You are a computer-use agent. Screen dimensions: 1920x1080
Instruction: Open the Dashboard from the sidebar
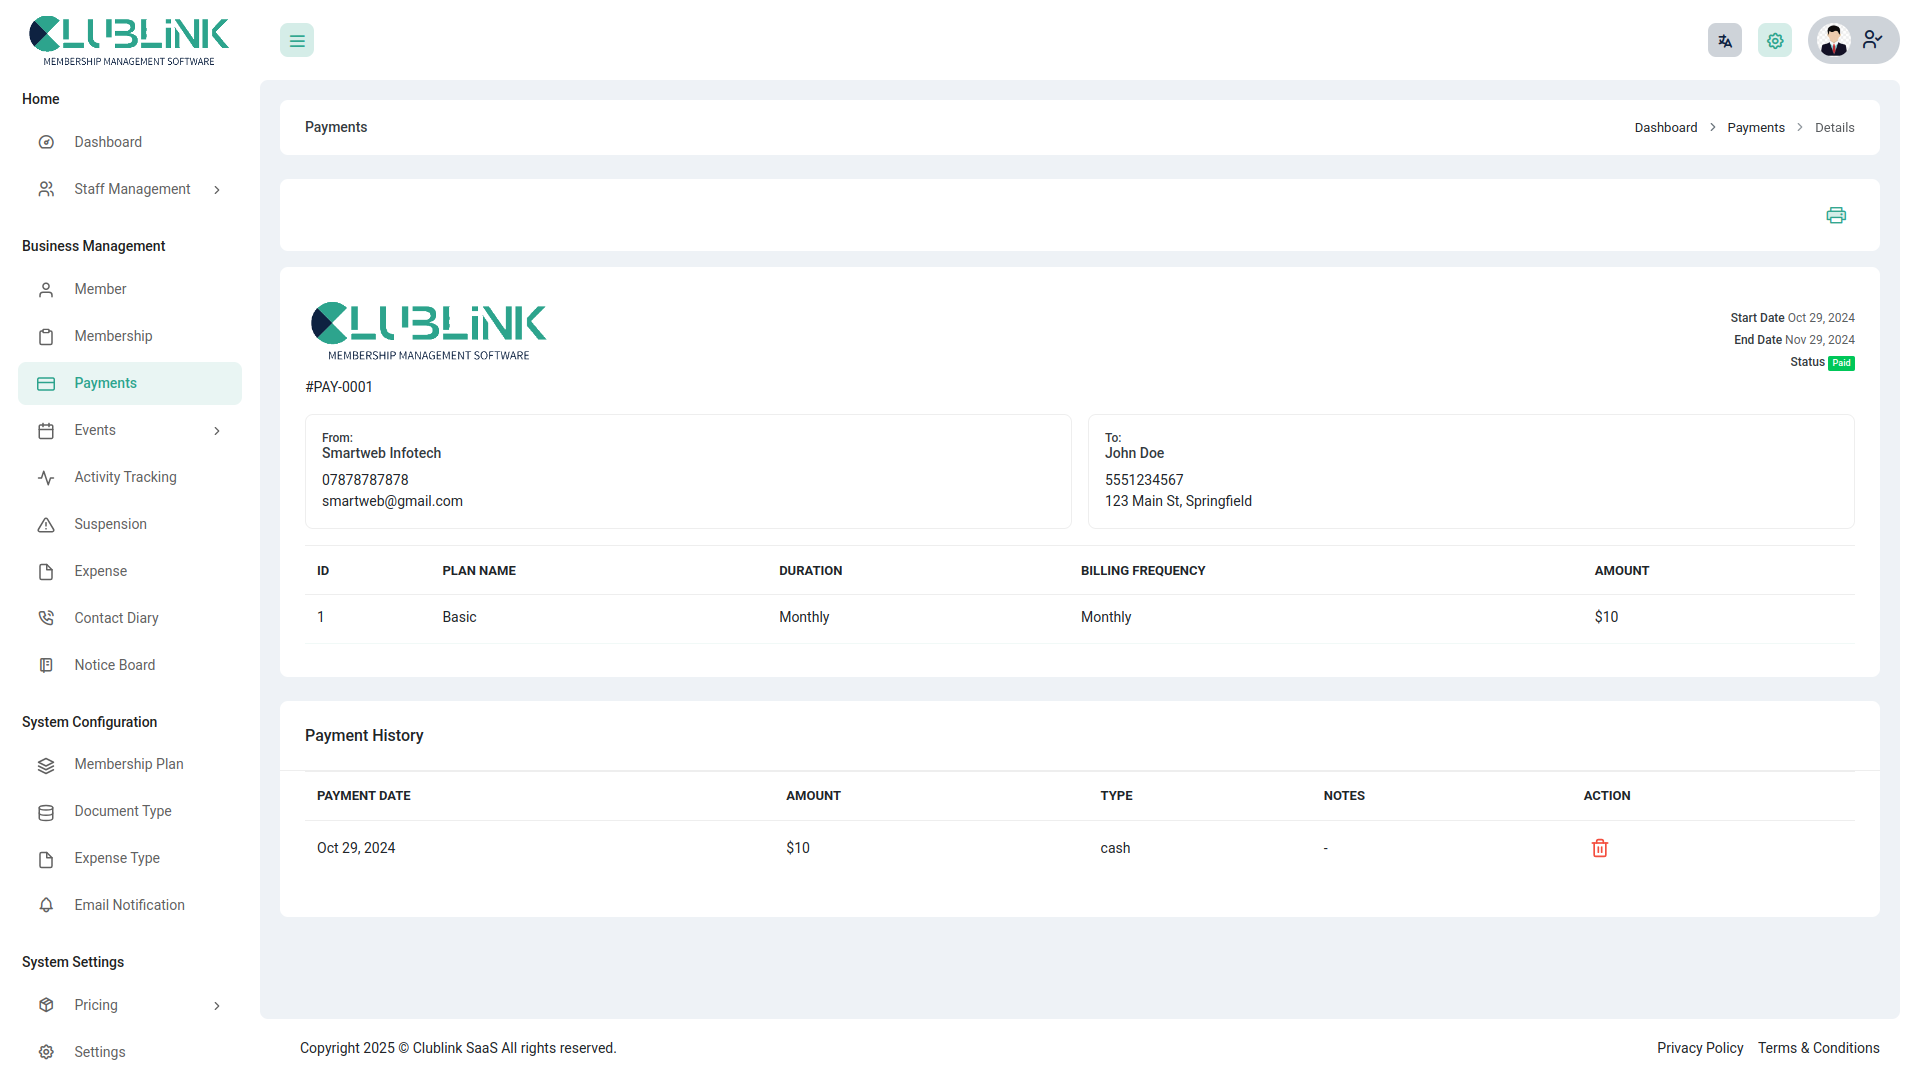pos(108,141)
